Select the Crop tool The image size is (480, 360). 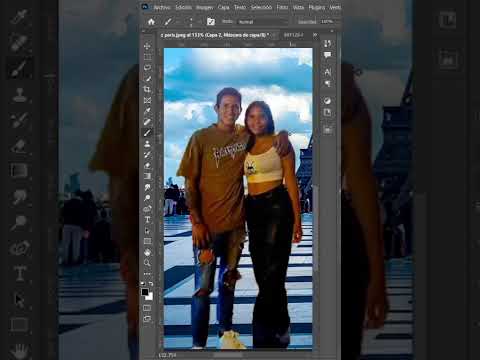[x=147, y=89]
